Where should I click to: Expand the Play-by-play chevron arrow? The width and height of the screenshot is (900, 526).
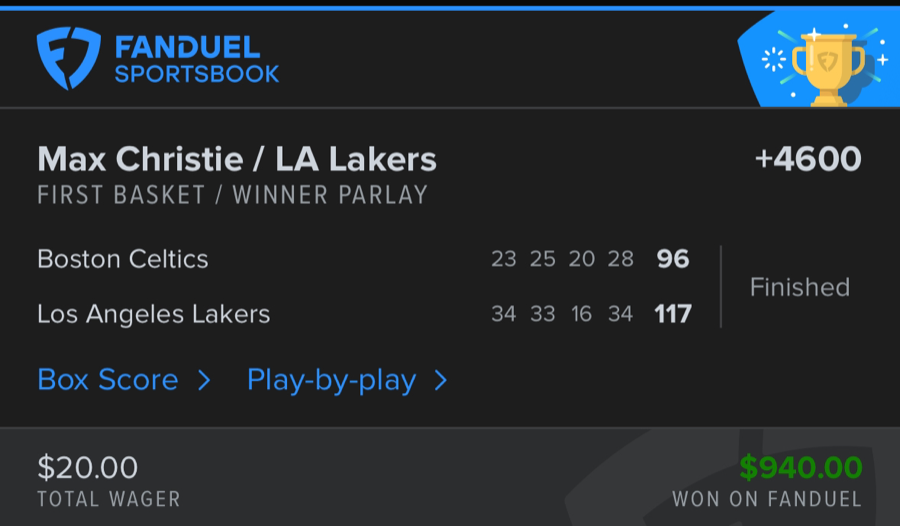coord(440,380)
